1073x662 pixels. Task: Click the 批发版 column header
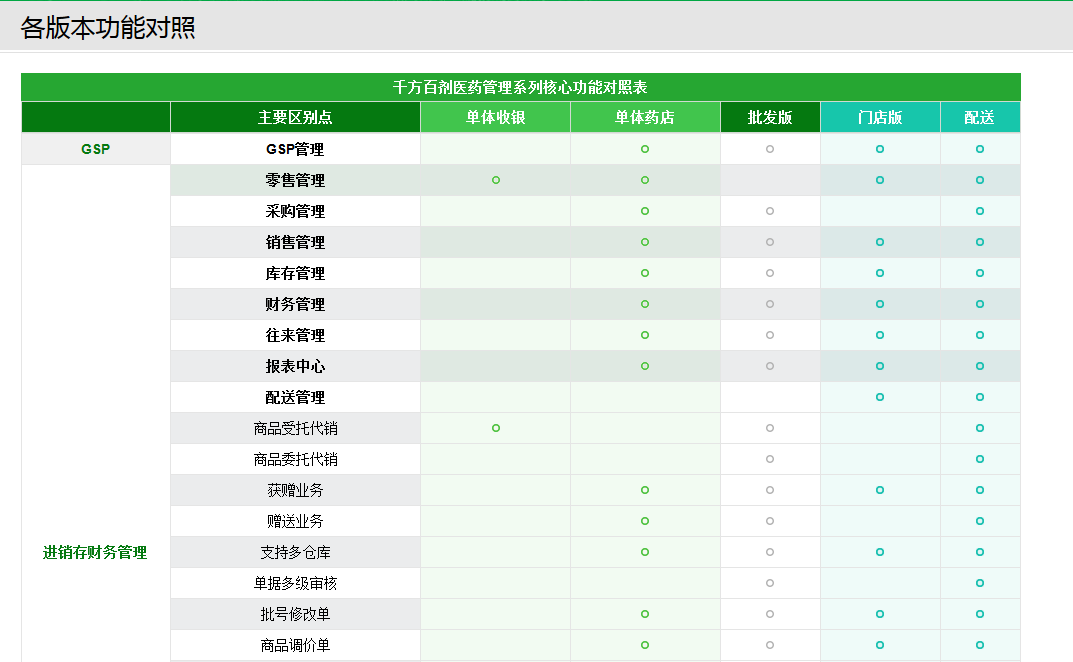click(x=770, y=117)
